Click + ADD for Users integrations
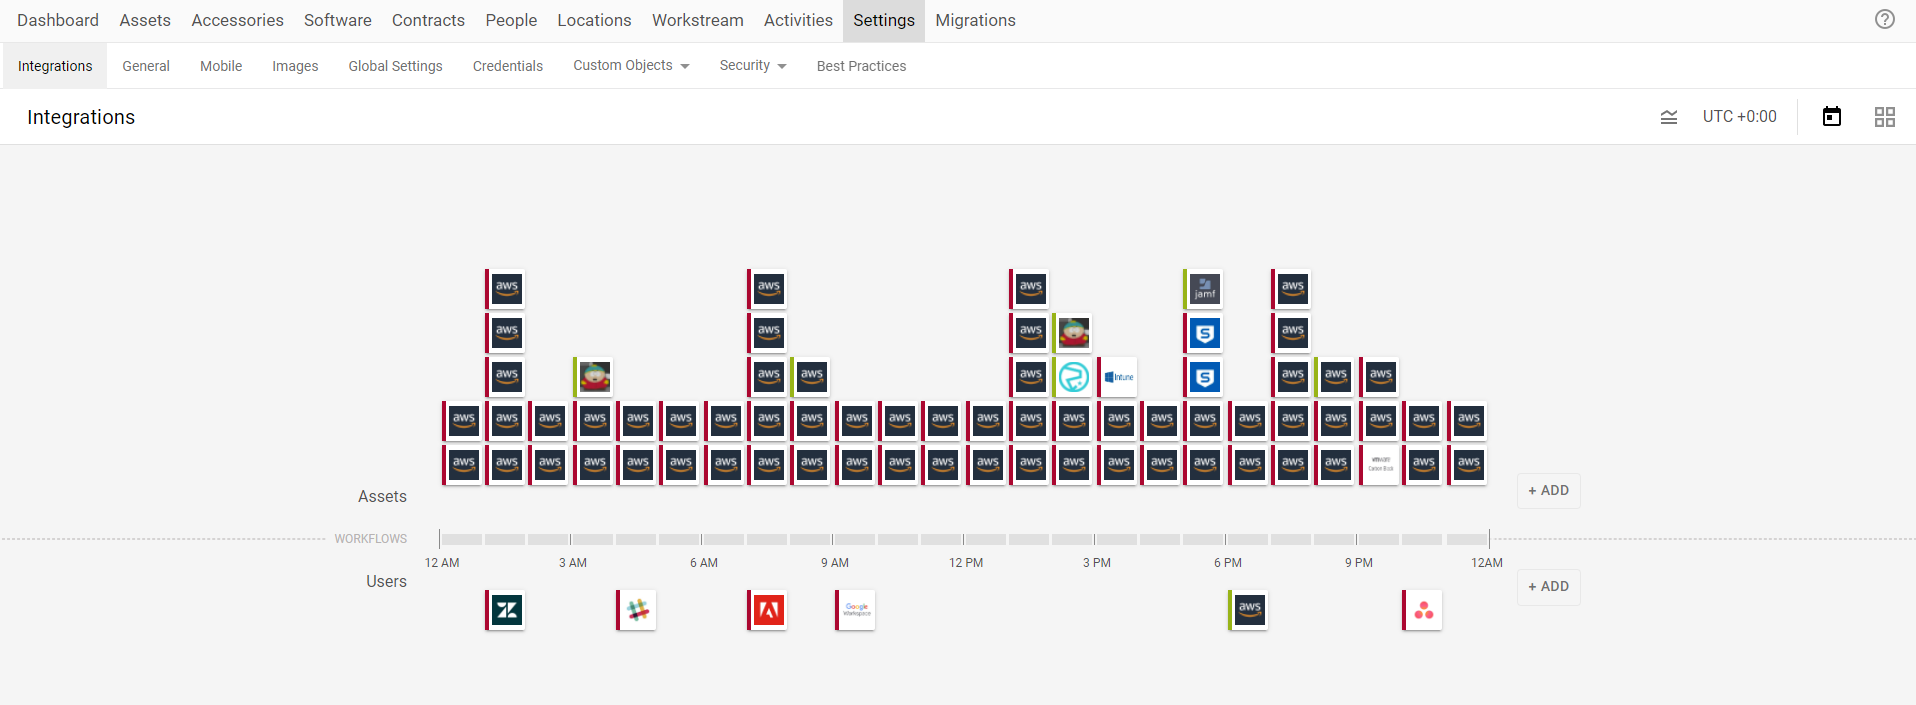This screenshot has width=1916, height=705. click(x=1548, y=587)
